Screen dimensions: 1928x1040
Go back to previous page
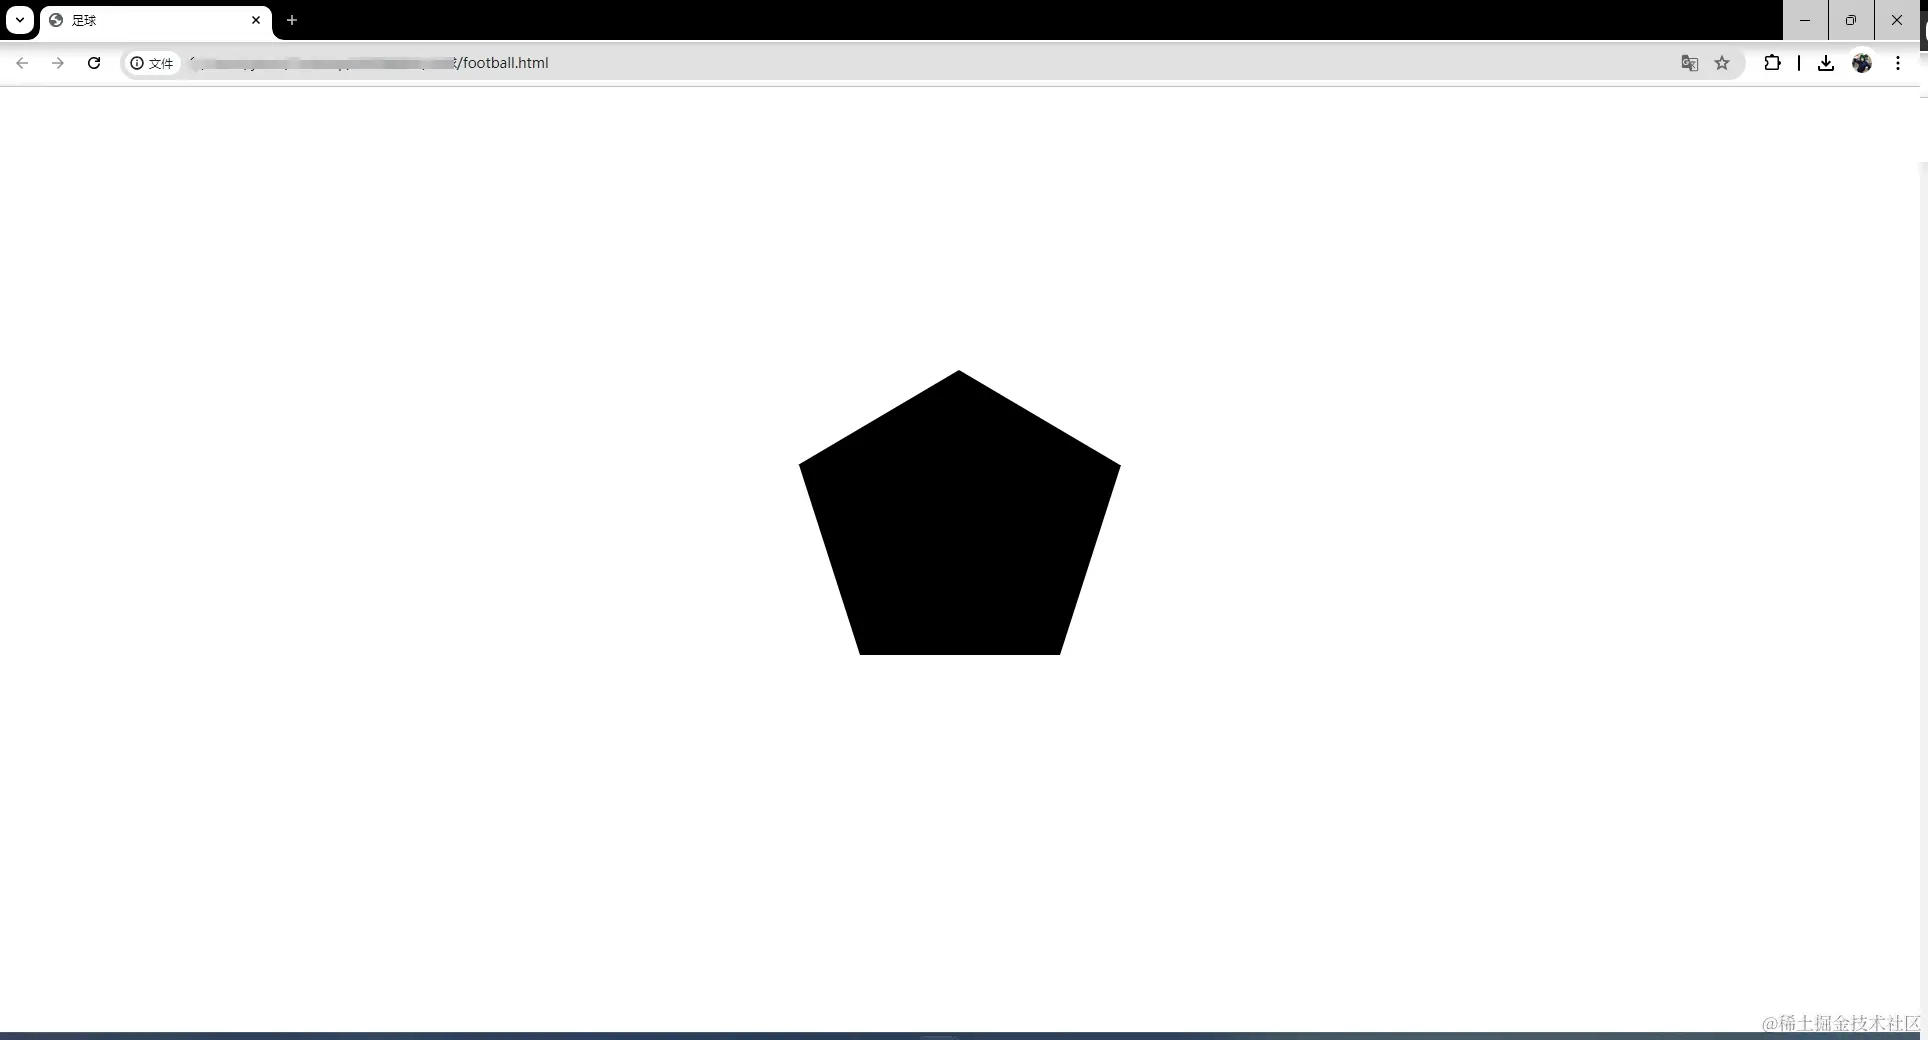(x=22, y=63)
